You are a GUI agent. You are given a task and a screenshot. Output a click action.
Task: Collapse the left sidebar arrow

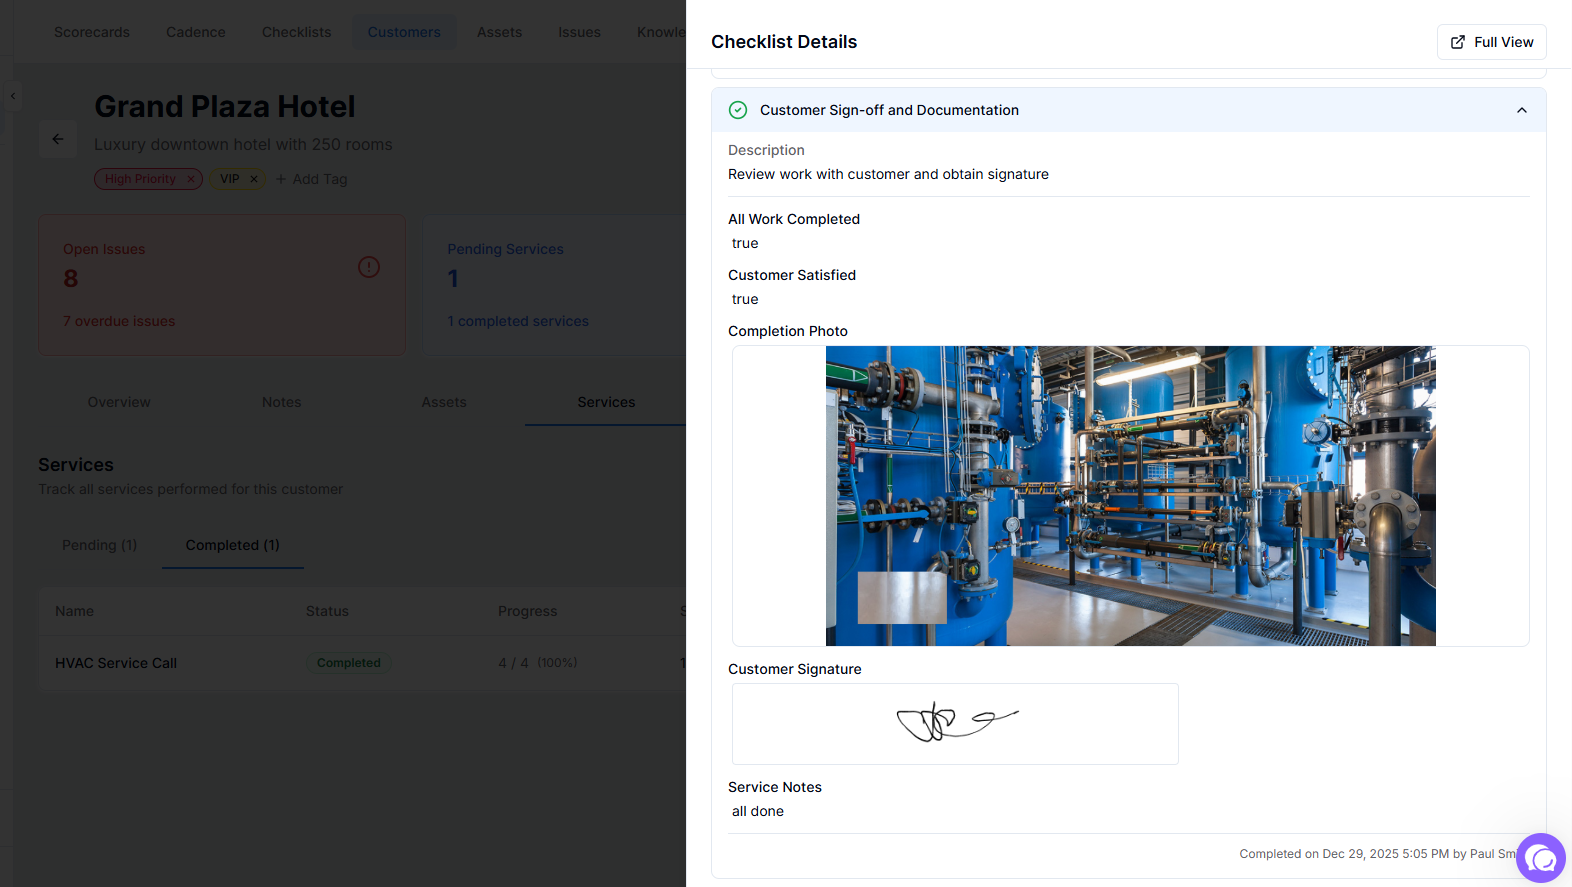coord(13,96)
